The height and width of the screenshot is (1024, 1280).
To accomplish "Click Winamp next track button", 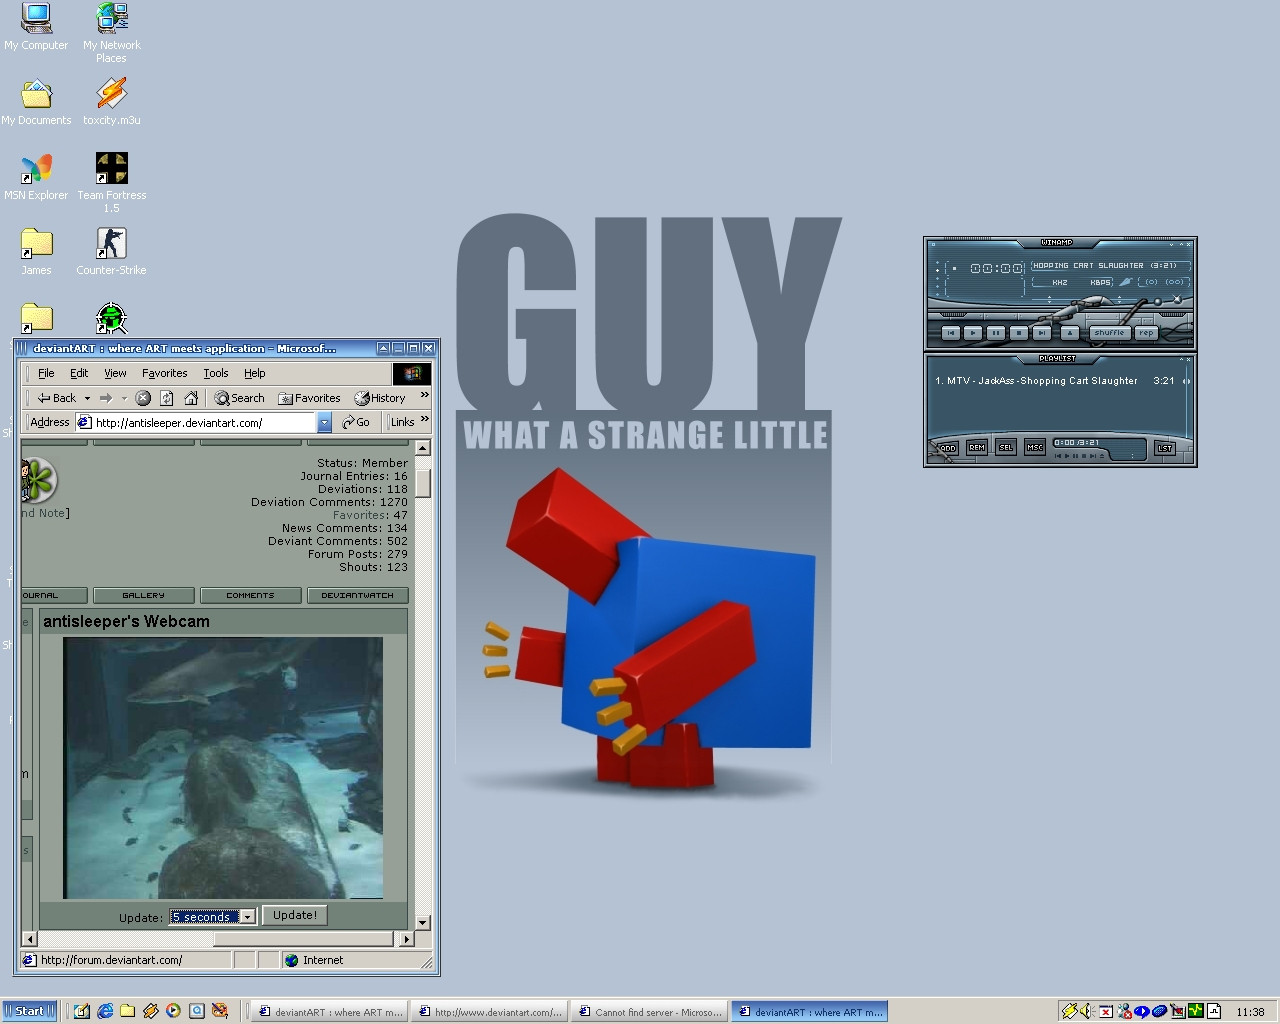I will click(x=1042, y=333).
